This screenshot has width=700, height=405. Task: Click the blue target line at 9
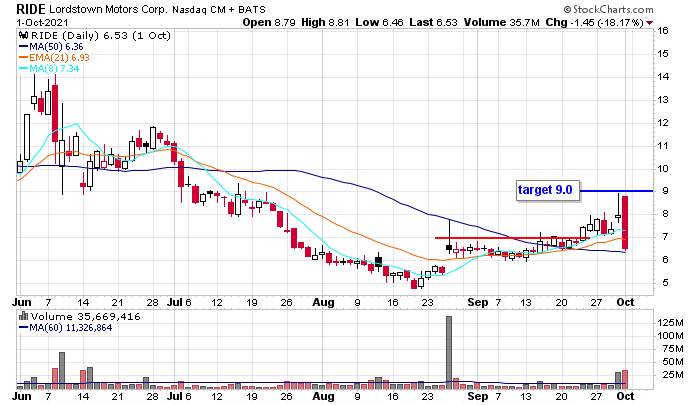(617, 191)
